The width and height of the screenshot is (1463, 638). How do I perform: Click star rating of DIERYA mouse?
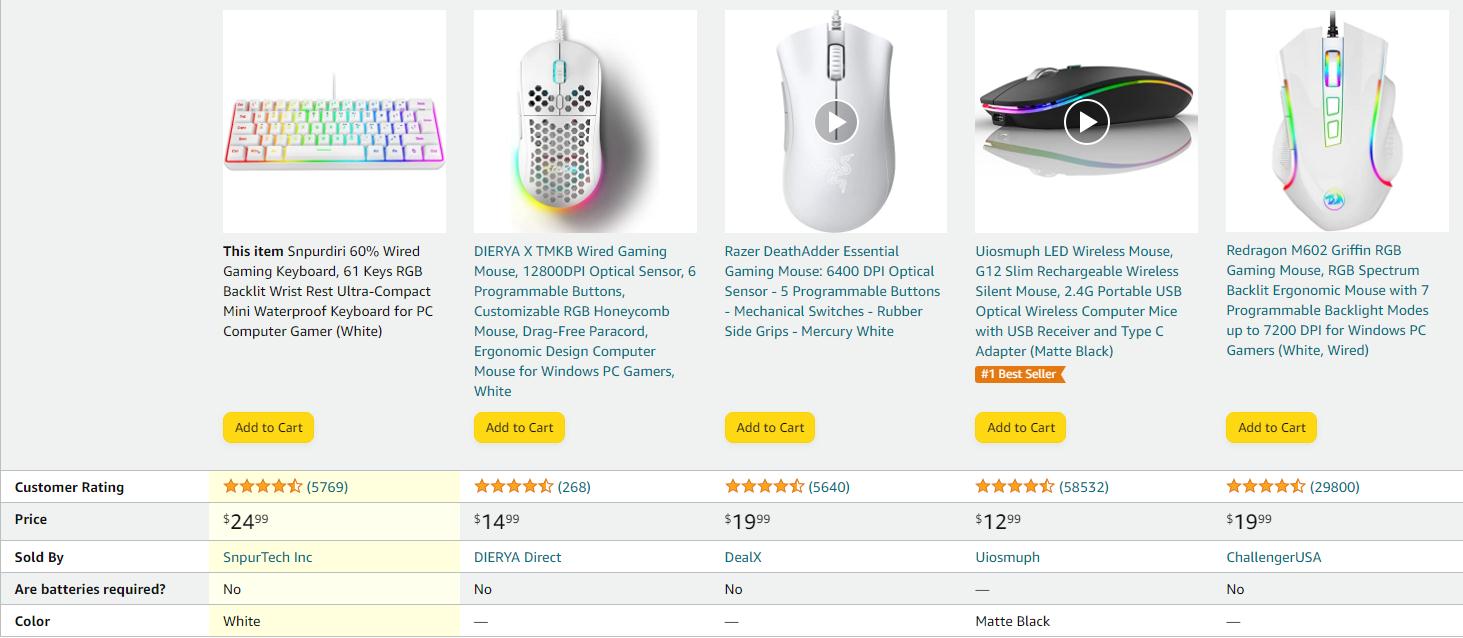tap(513, 487)
